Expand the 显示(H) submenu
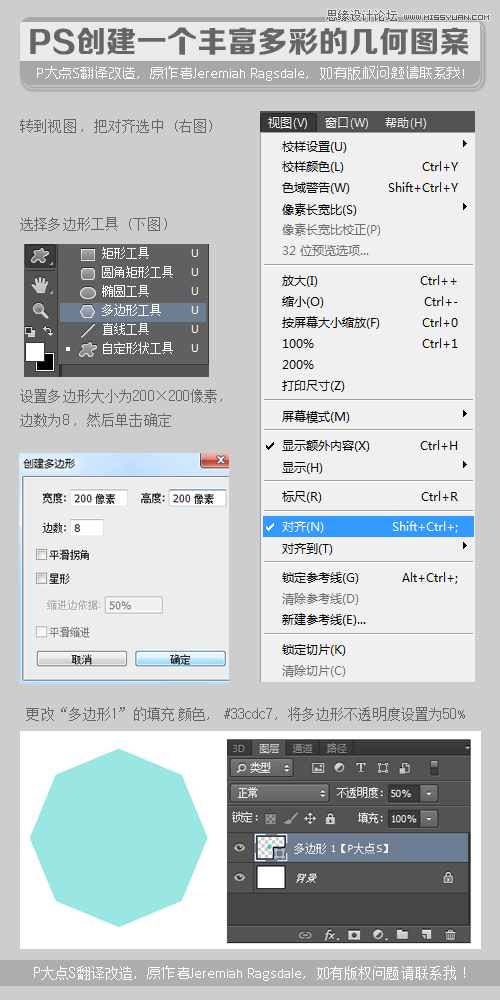Screen dimensions: 500x1000 369,467
